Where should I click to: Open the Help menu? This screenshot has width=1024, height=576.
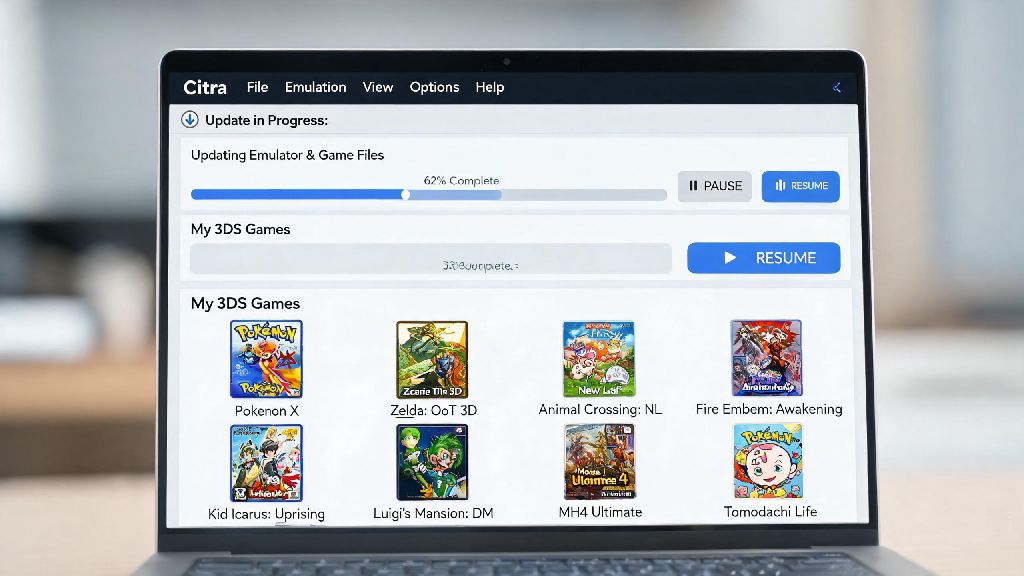click(x=490, y=87)
